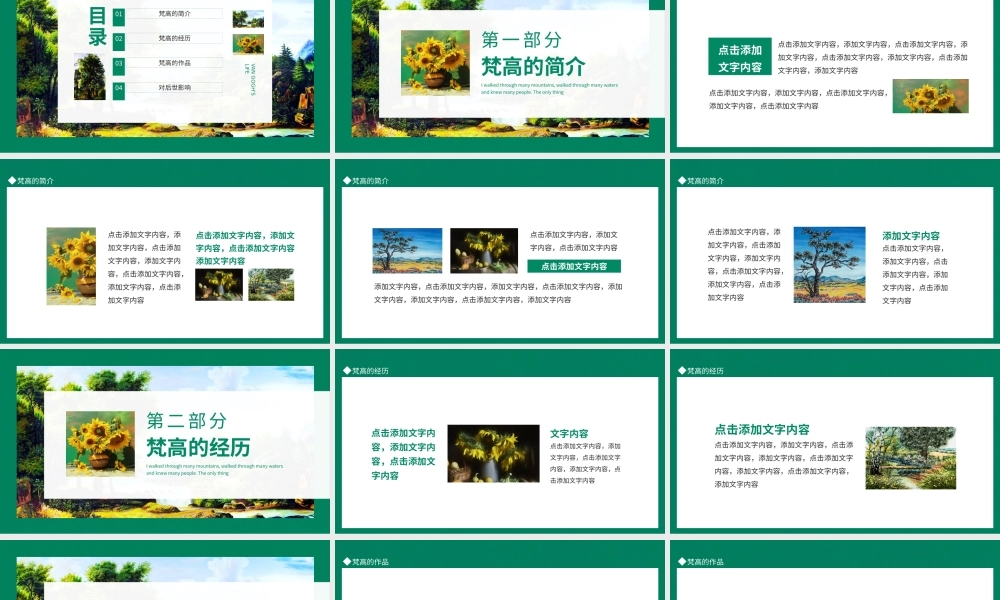Click the sunflower image on 第二部分 slide
This screenshot has height=600, width=1000.
(x=100, y=444)
